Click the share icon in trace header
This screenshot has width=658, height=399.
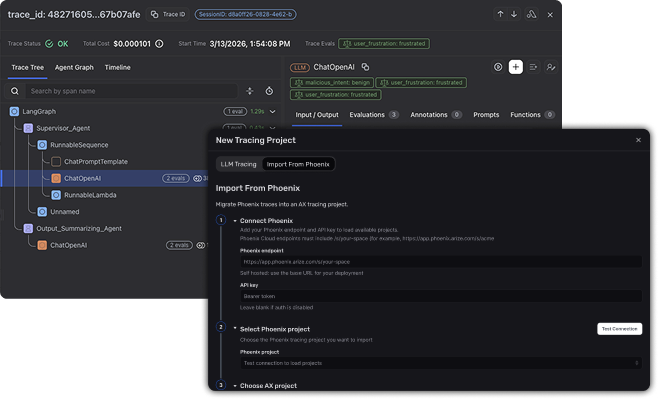click(531, 14)
